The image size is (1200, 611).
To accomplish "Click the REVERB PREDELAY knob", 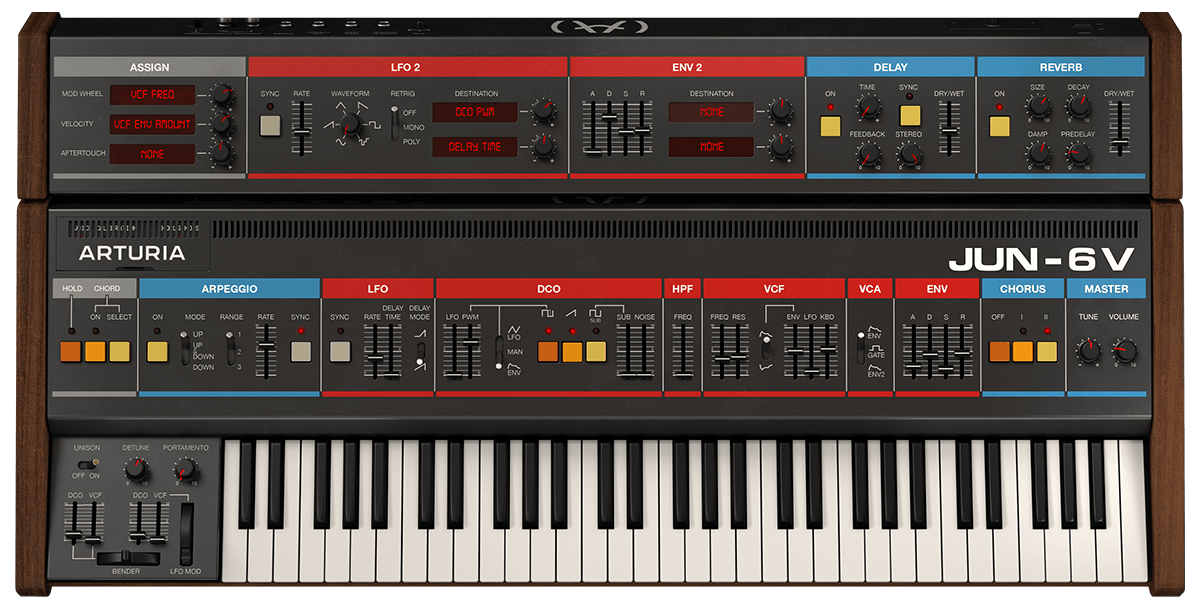I will coord(1078,154).
